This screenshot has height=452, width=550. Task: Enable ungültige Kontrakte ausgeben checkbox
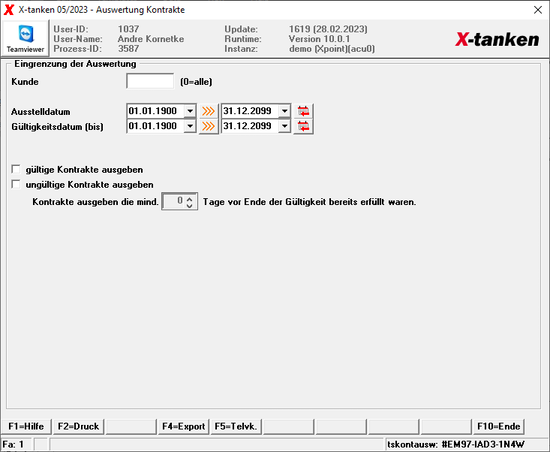click(x=16, y=184)
